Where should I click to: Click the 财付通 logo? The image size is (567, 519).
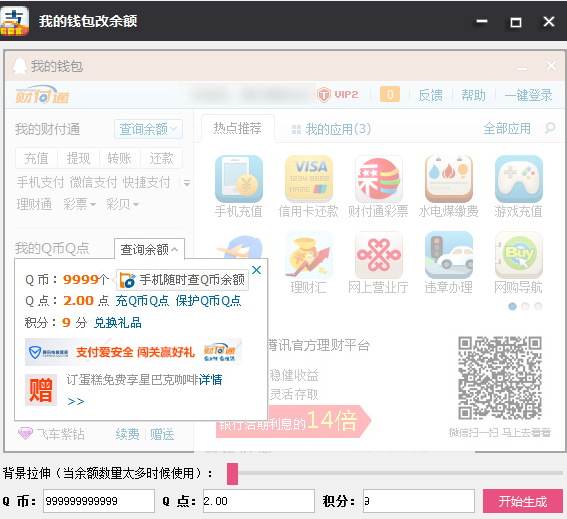point(42,95)
